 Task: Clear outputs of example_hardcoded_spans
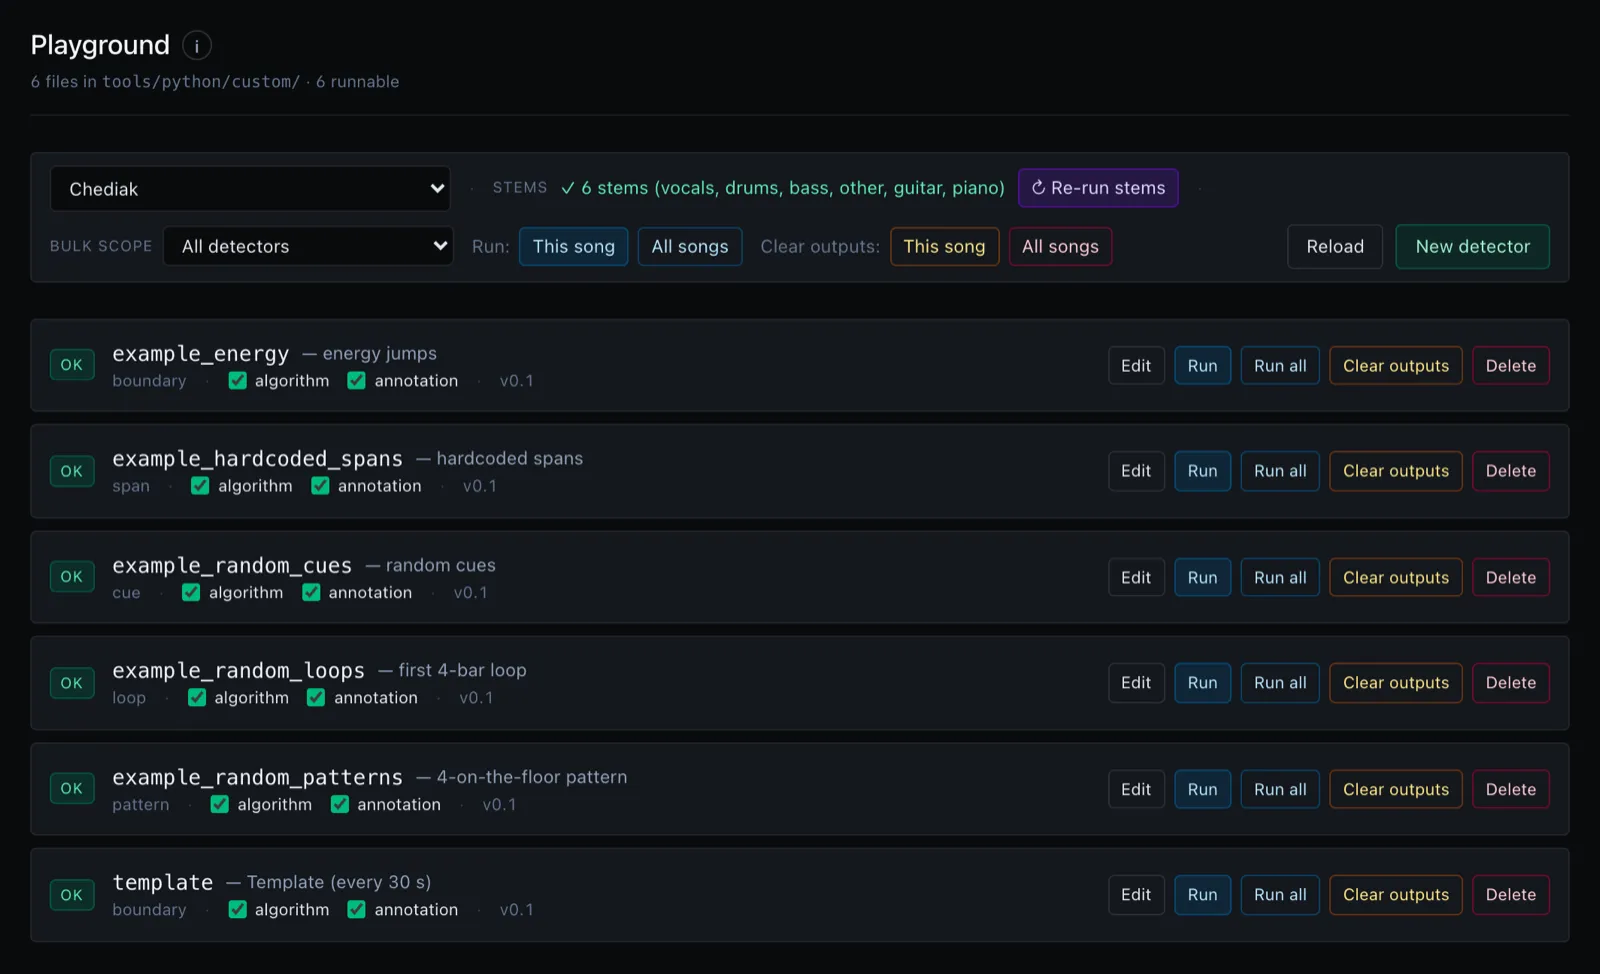(1396, 471)
